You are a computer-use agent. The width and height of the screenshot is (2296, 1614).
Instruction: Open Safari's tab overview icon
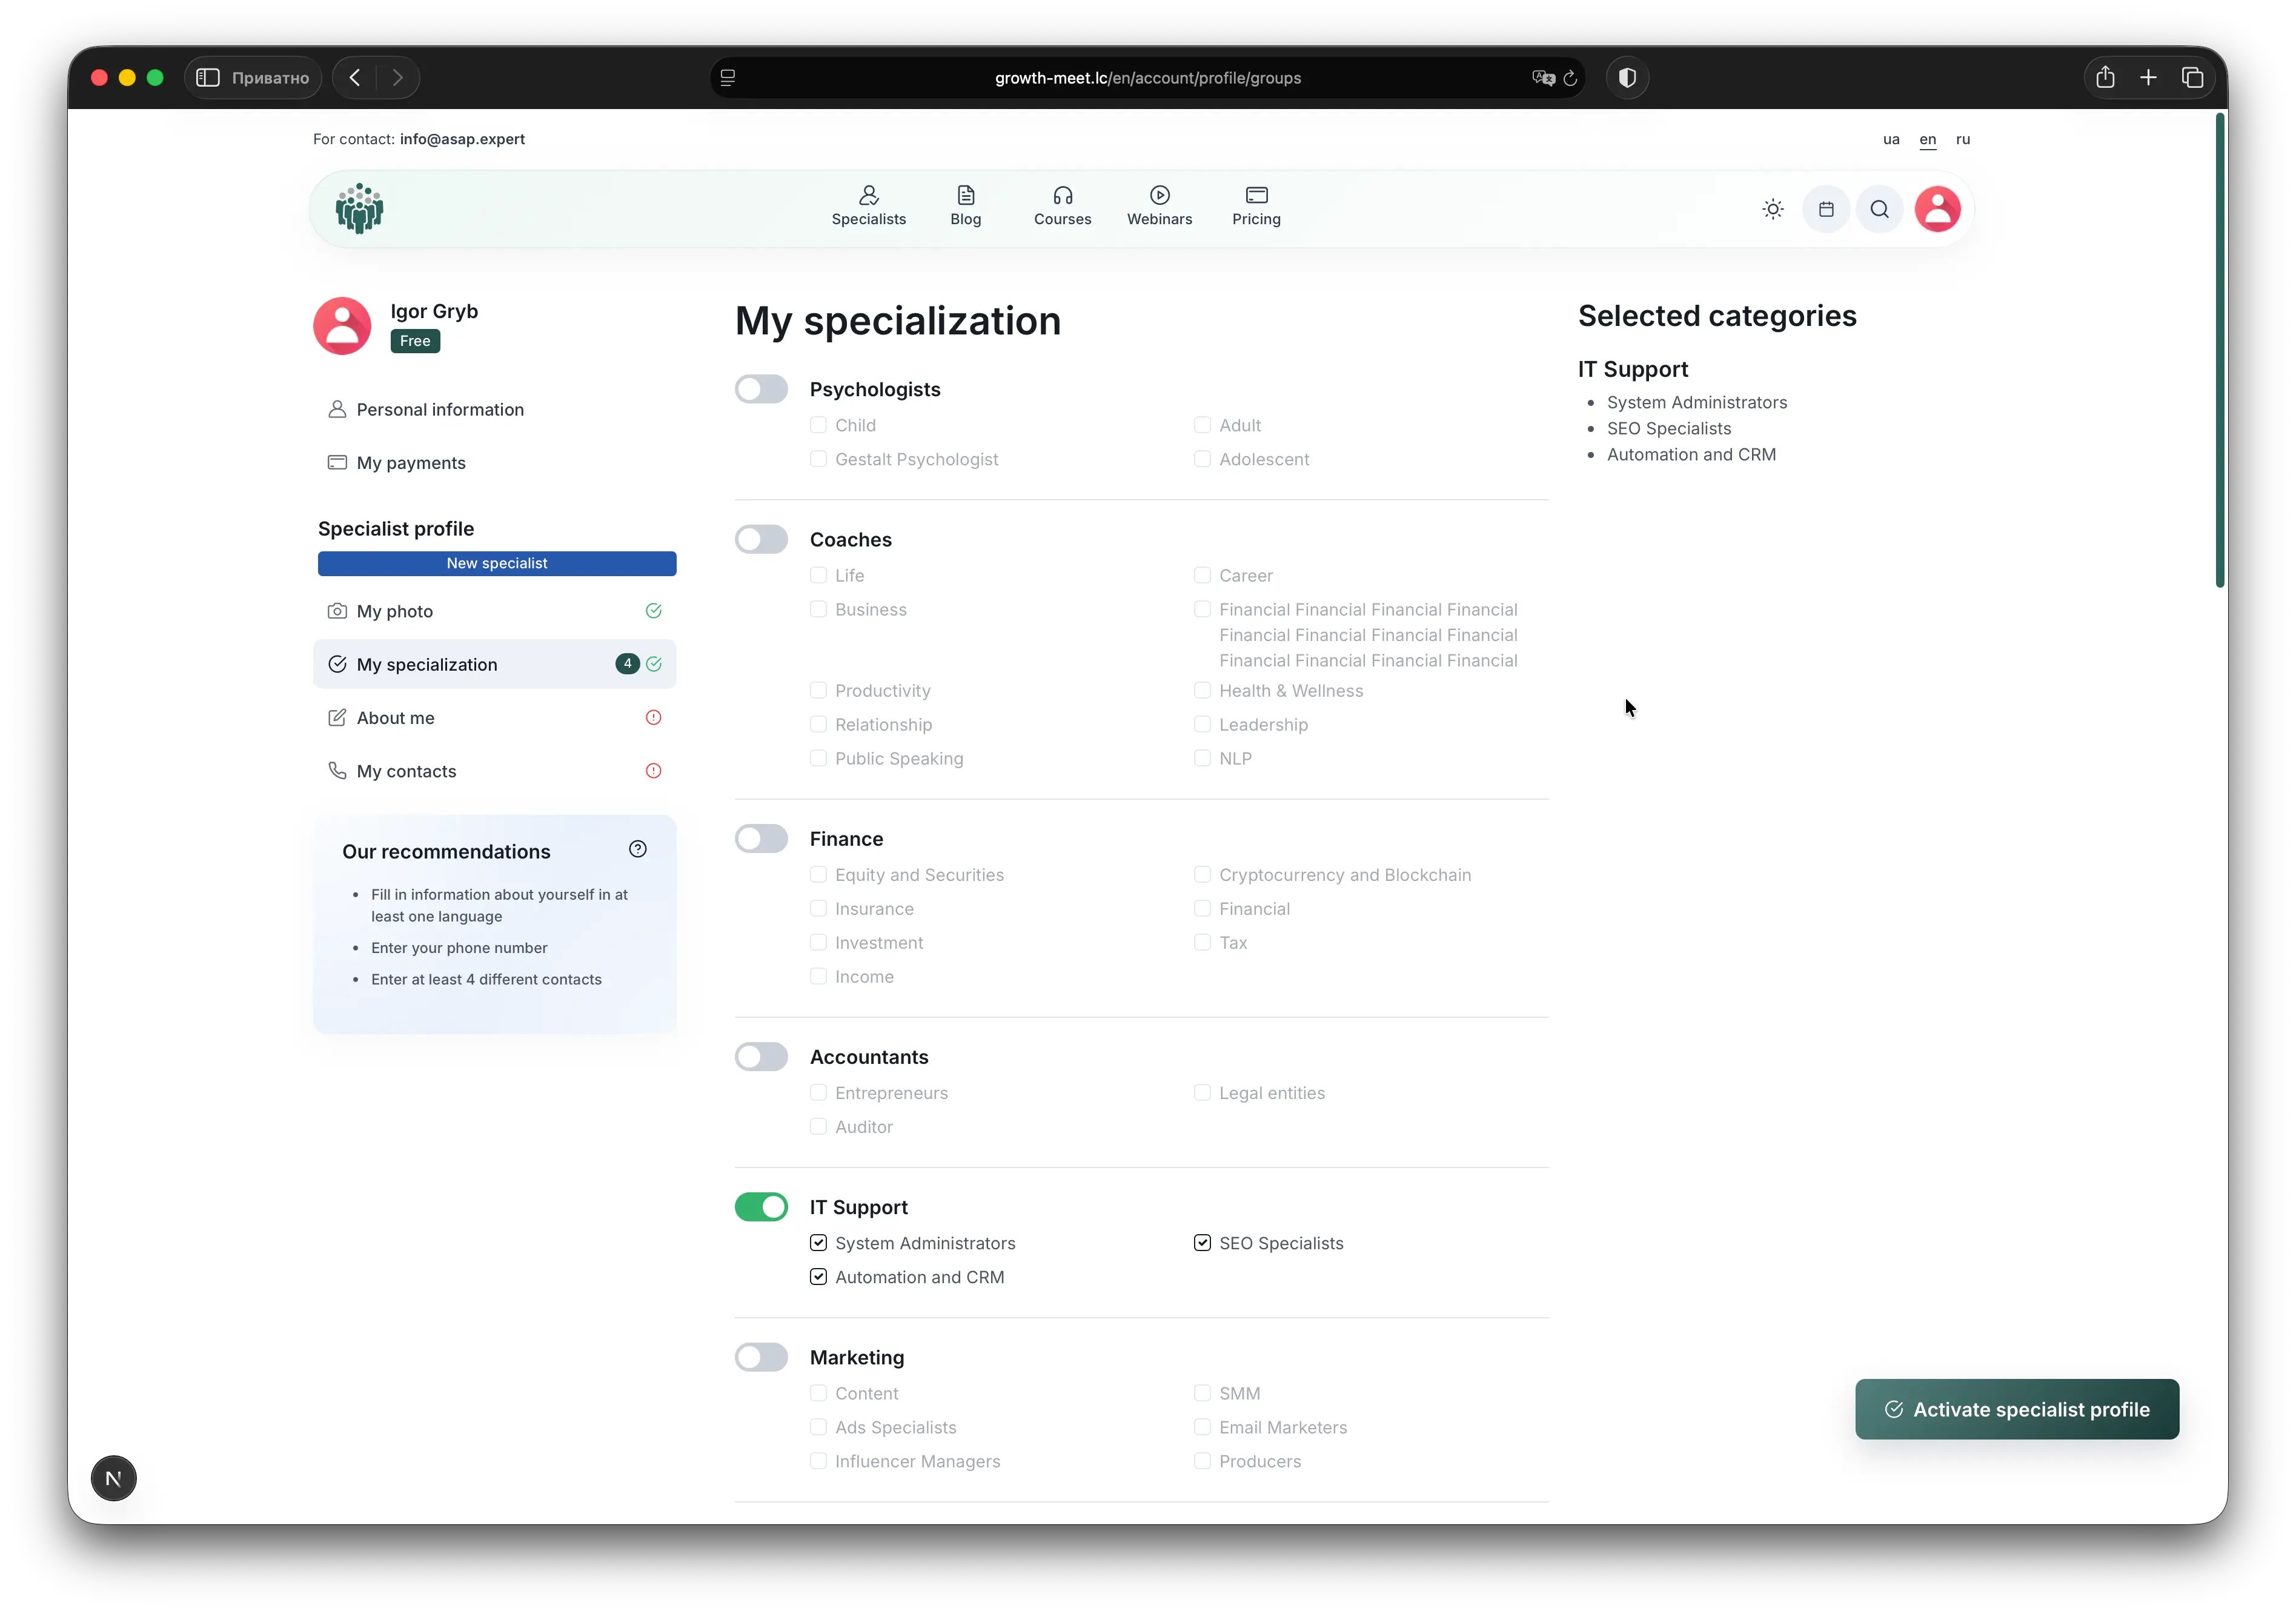coord(2192,77)
